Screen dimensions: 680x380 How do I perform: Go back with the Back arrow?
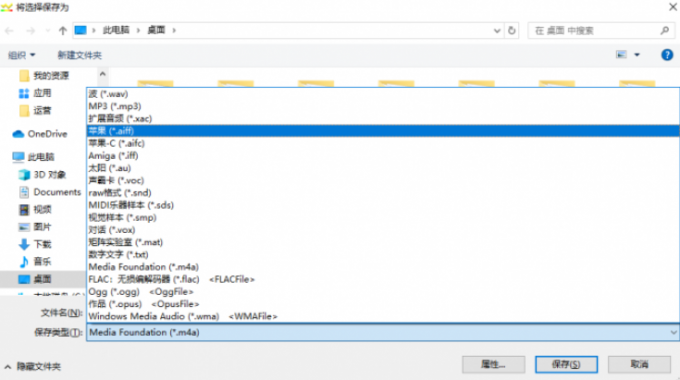pyautogui.click(x=9, y=30)
